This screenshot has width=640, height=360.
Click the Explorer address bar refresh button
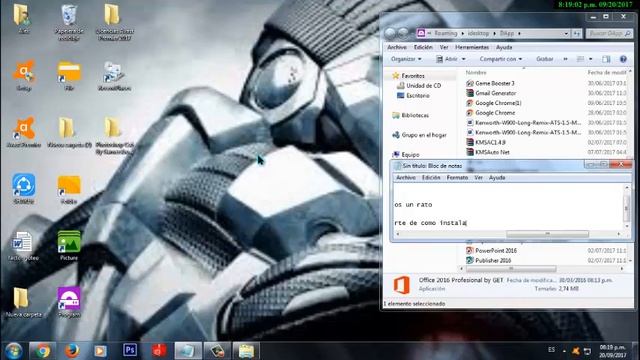577,33
